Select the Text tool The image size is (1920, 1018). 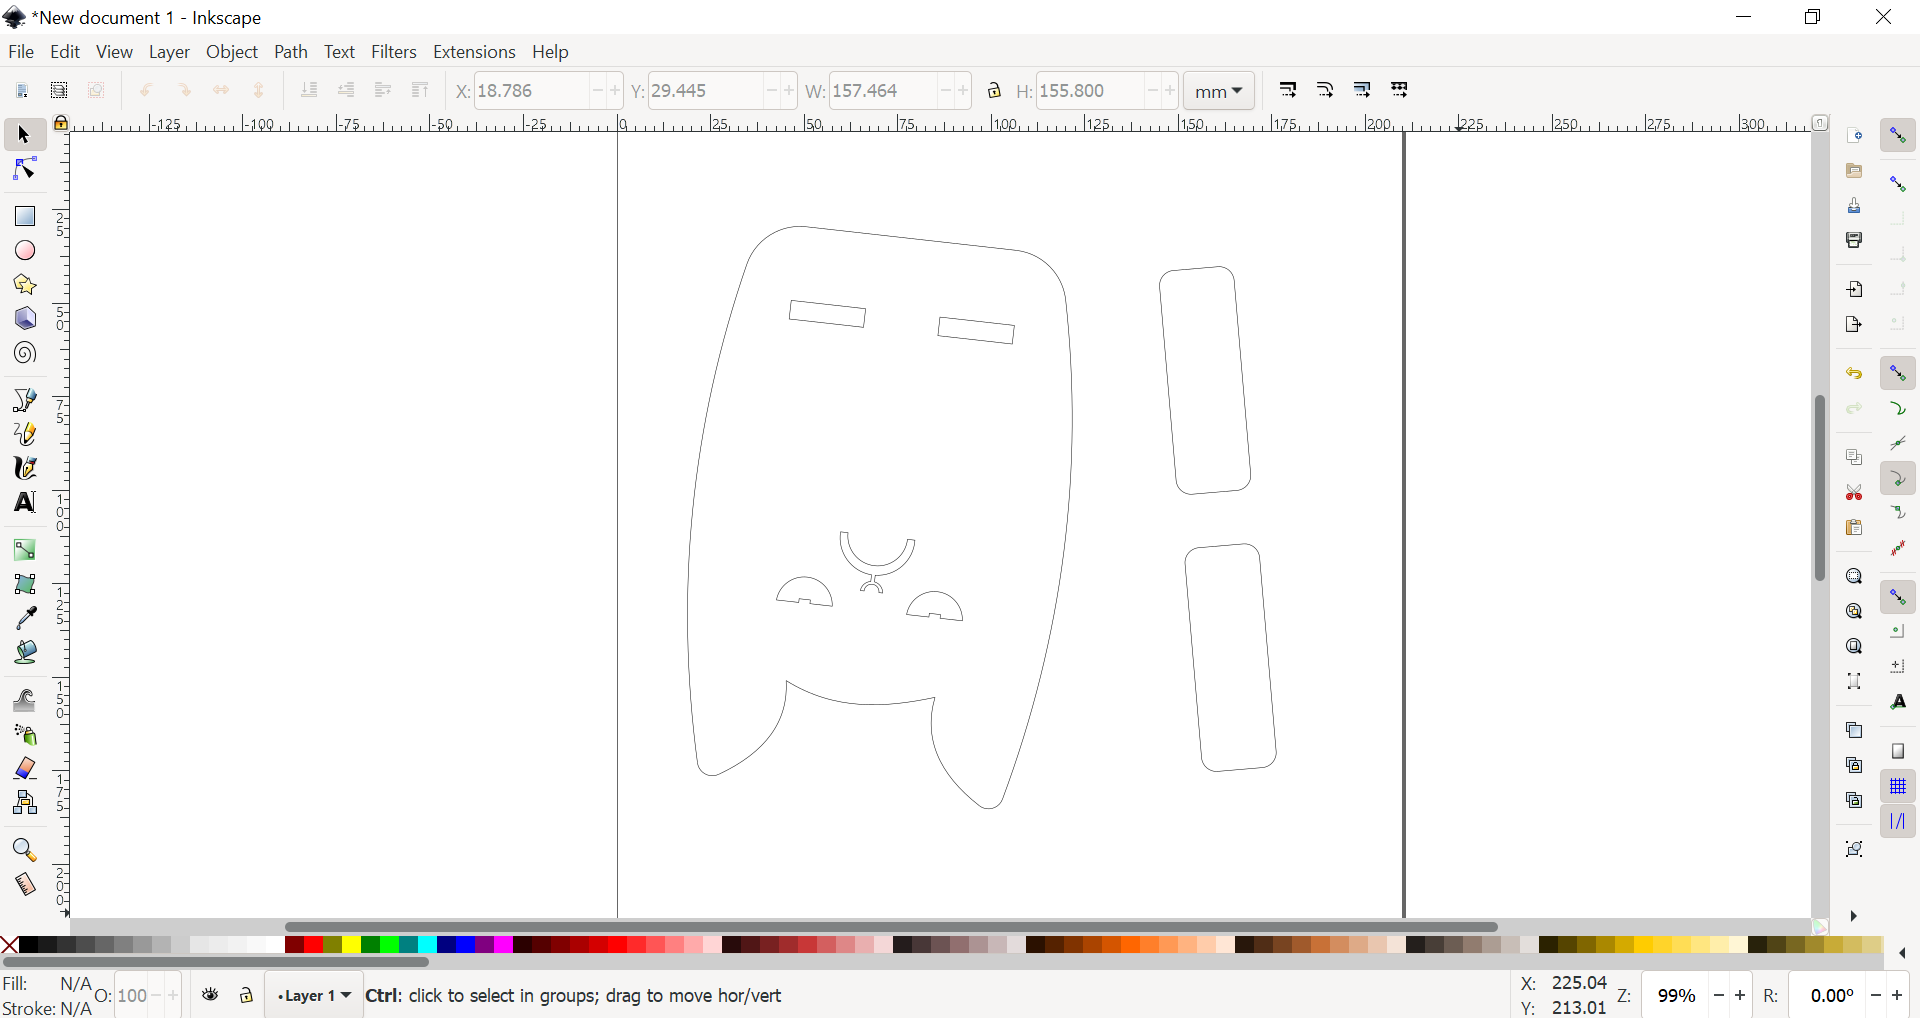tap(24, 503)
